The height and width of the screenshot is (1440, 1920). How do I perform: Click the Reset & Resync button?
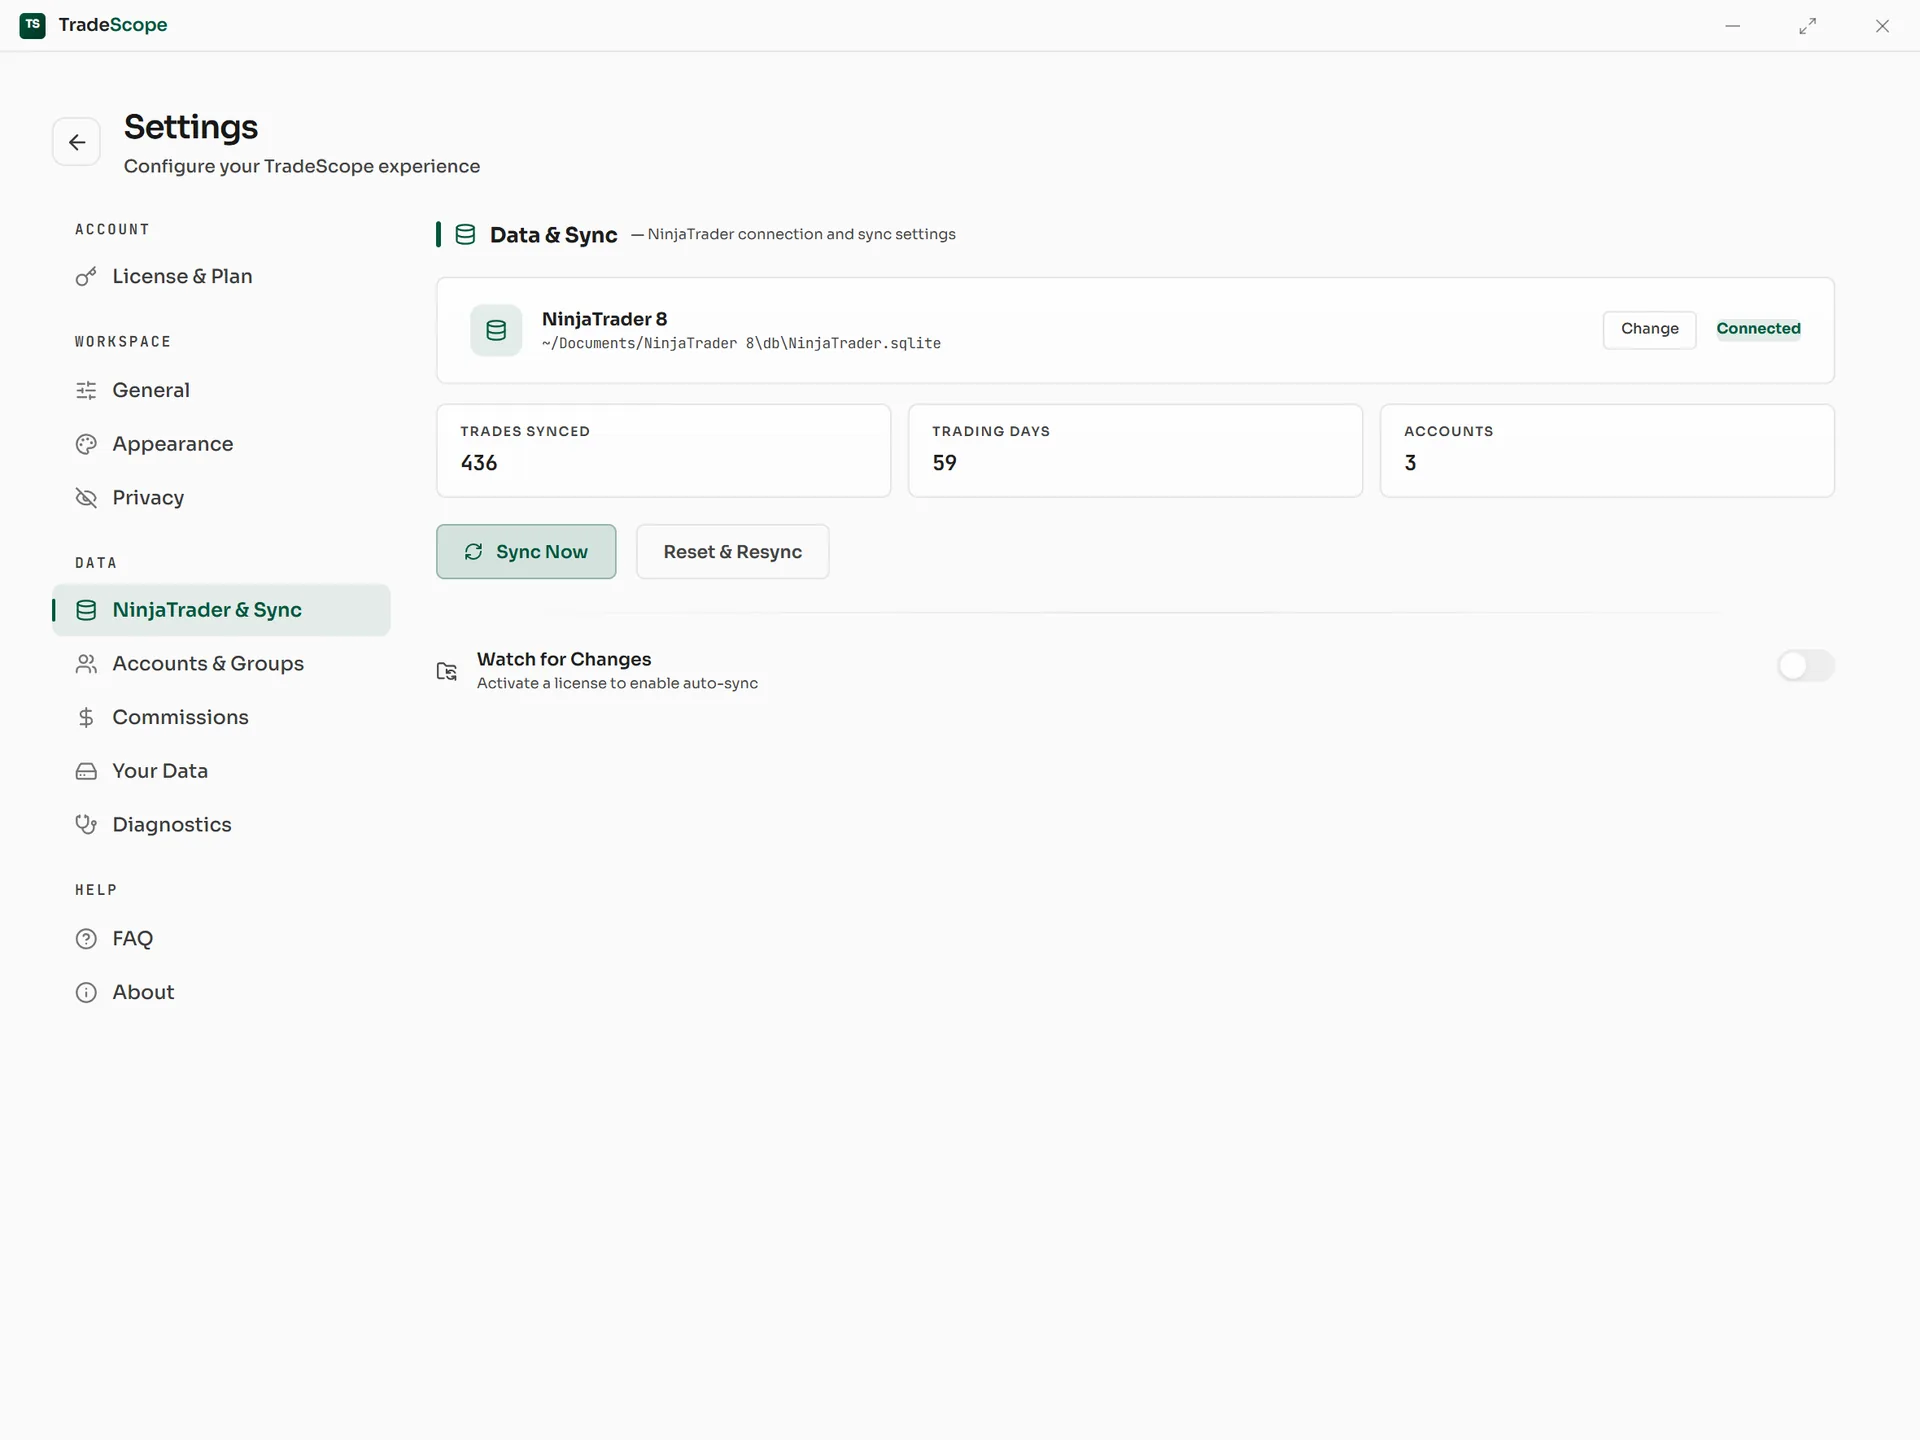tap(733, 552)
